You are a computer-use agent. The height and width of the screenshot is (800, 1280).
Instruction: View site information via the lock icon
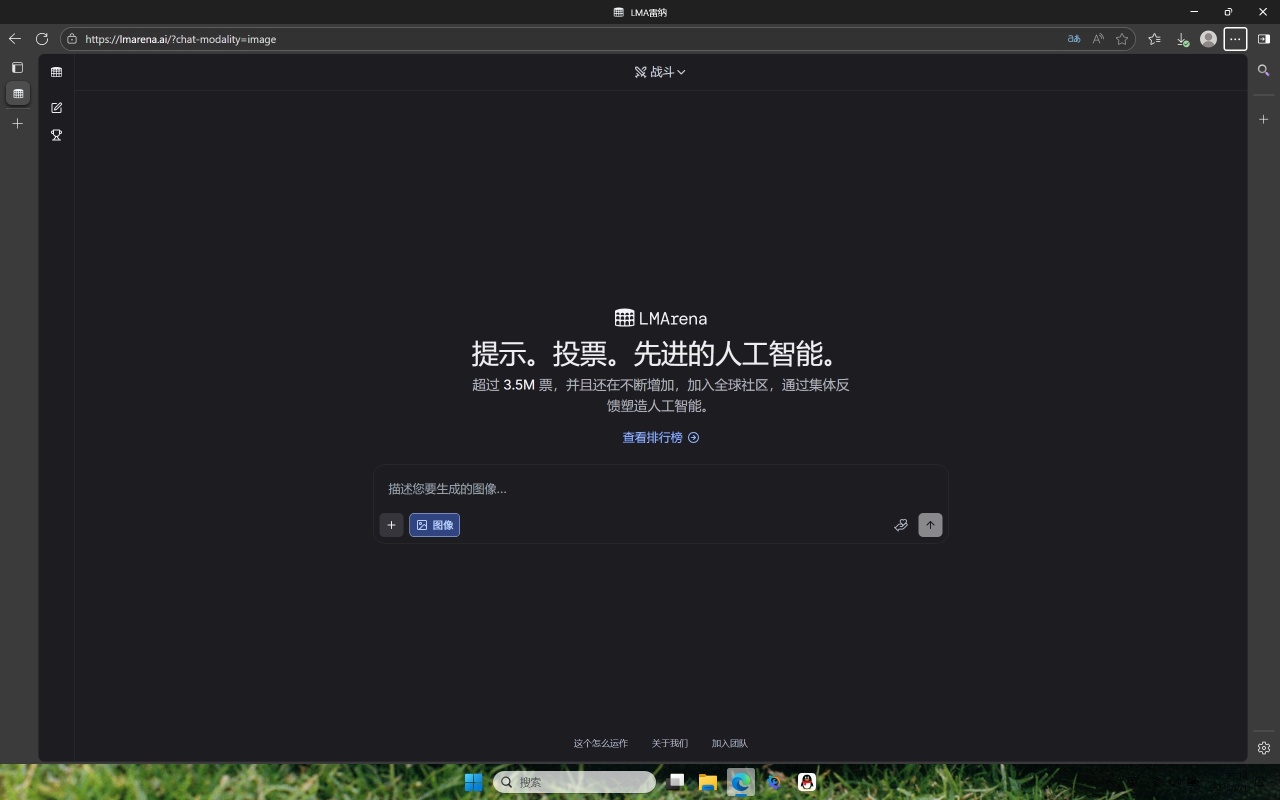(x=72, y=39)
